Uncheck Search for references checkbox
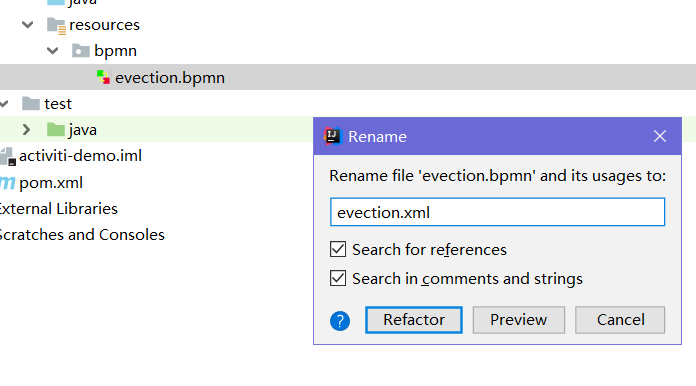This screenshot has width=696, height=386. (x=338, y=249)
